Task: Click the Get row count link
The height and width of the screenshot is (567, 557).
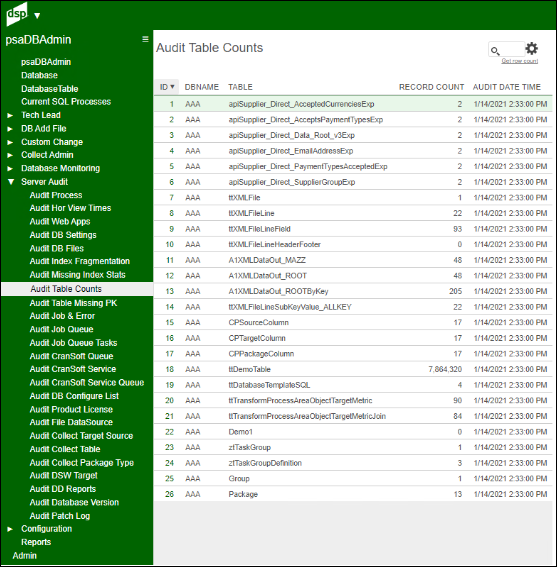Action: point(519,61)
